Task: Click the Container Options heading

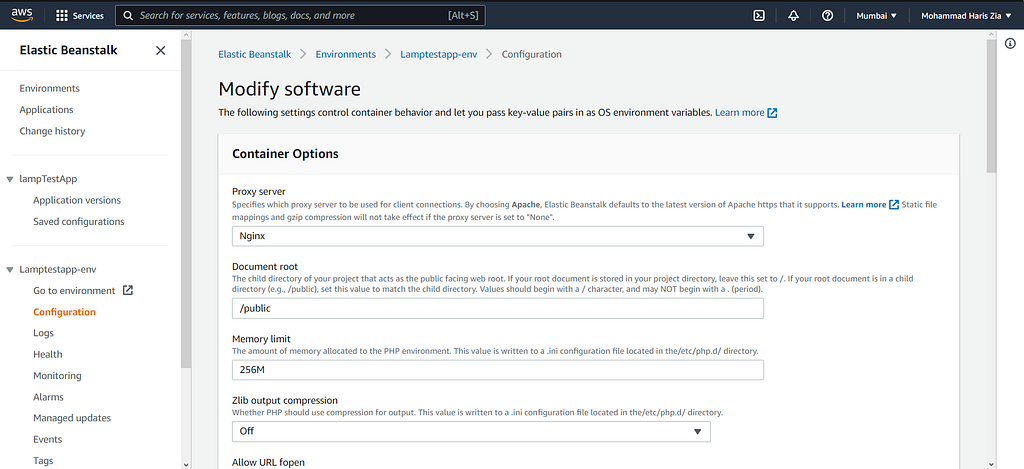Action: (285, 154)
